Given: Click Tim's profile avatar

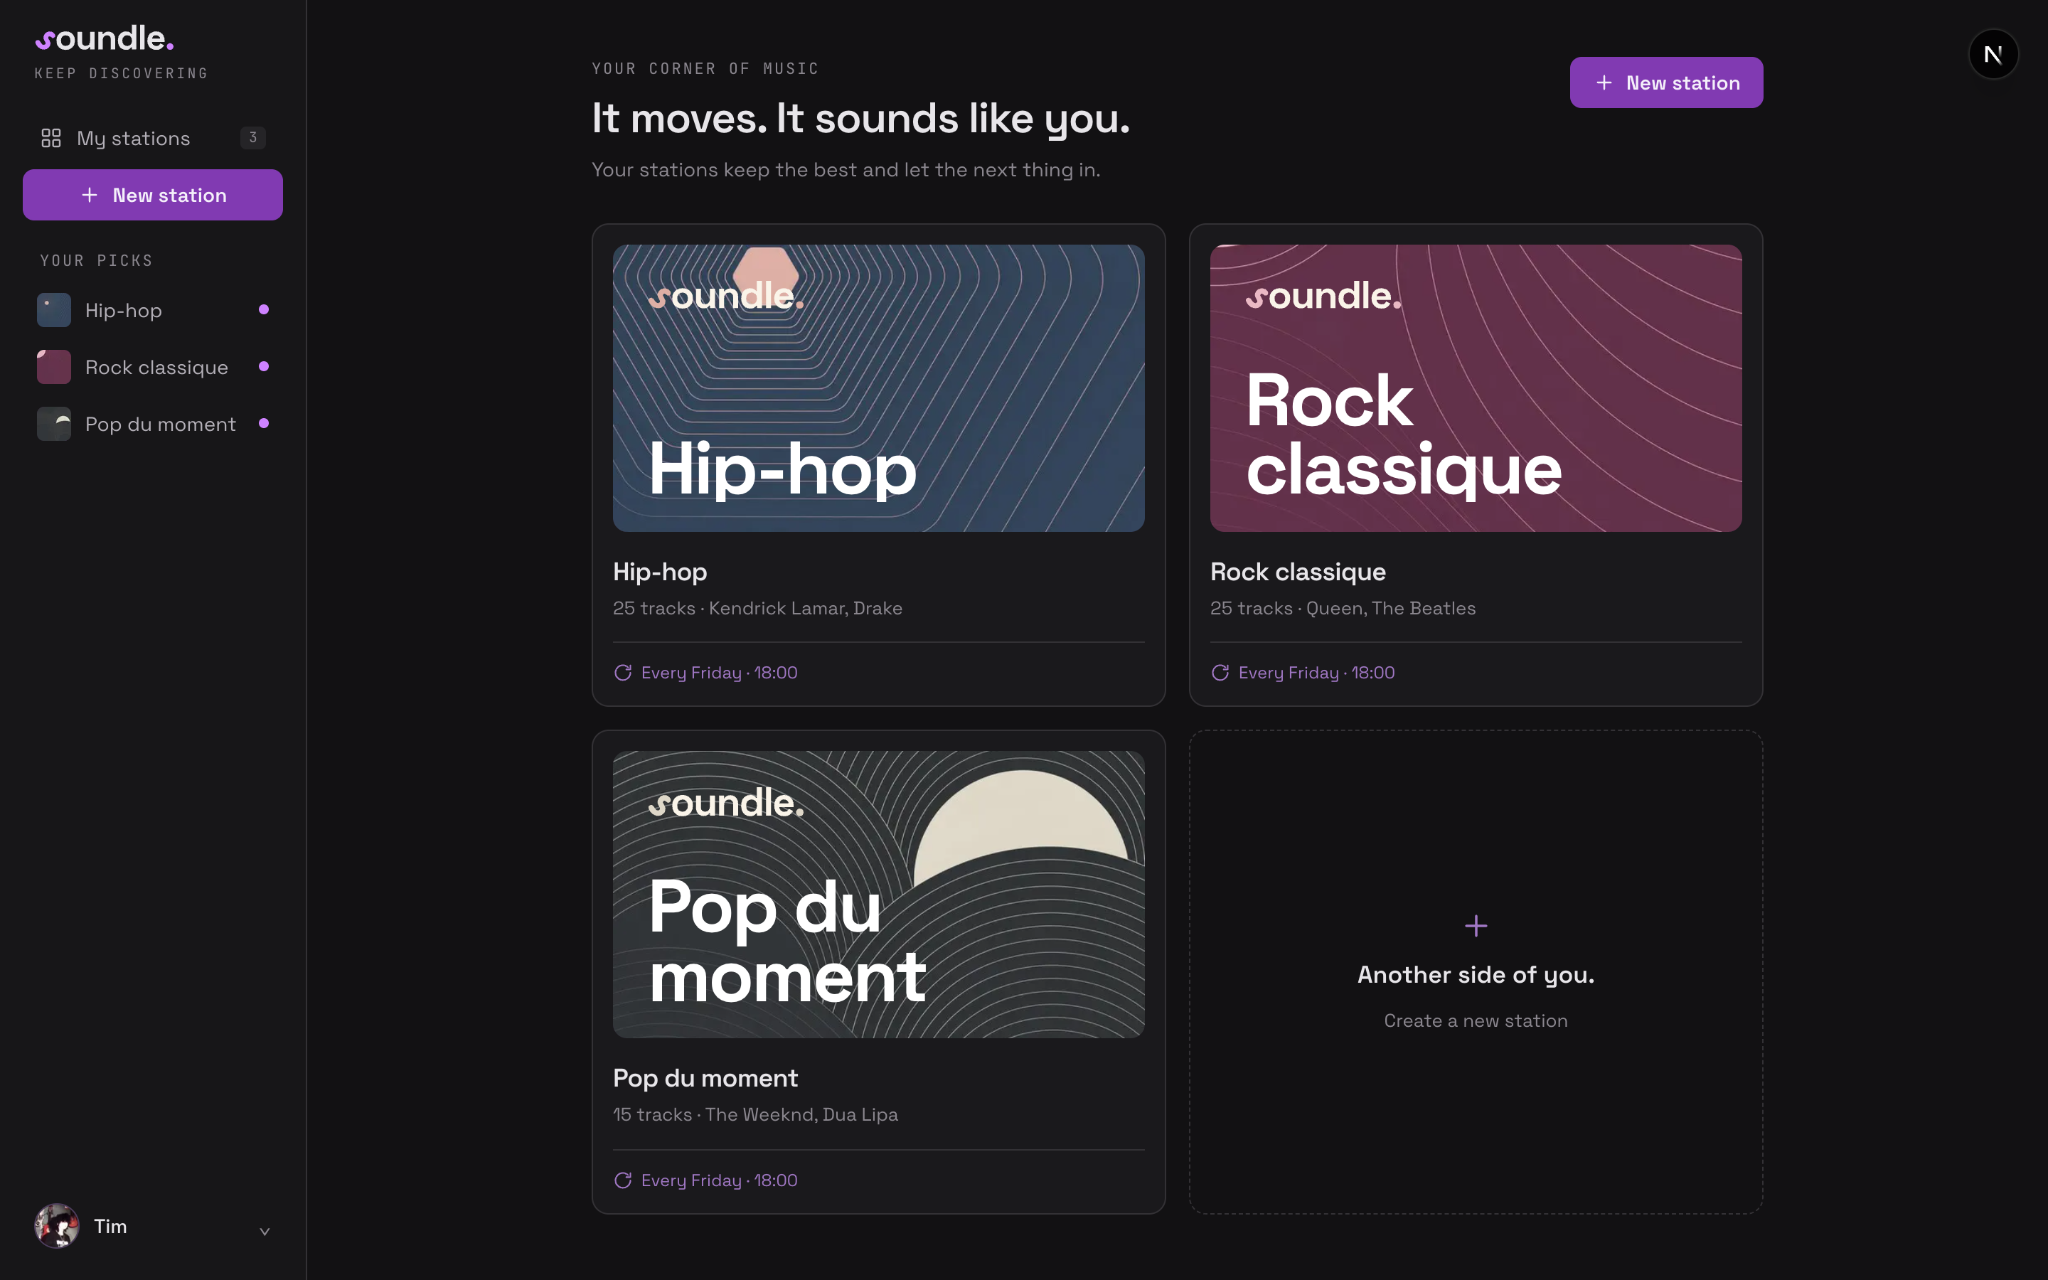Looking at the screenshot, I should 57,1226.
